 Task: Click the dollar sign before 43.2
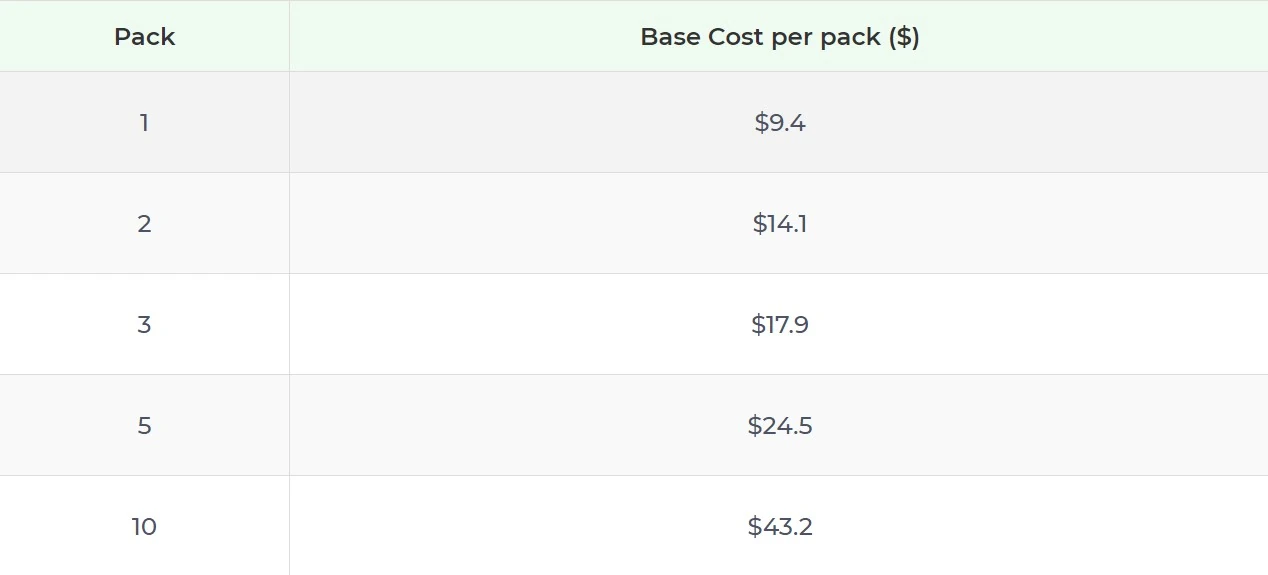click(754, 527)
